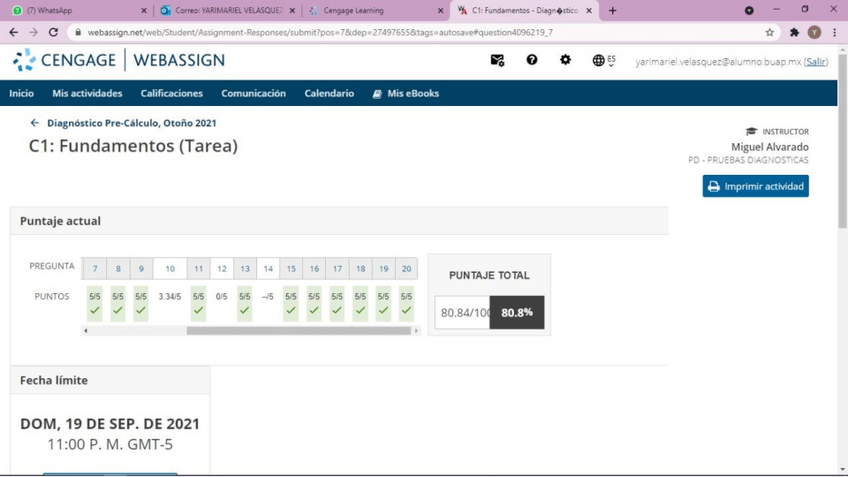The width and height of the screenshot is (848, 477).
Task: Open Calendario in the navigation bar
Action: pos(329,94)
